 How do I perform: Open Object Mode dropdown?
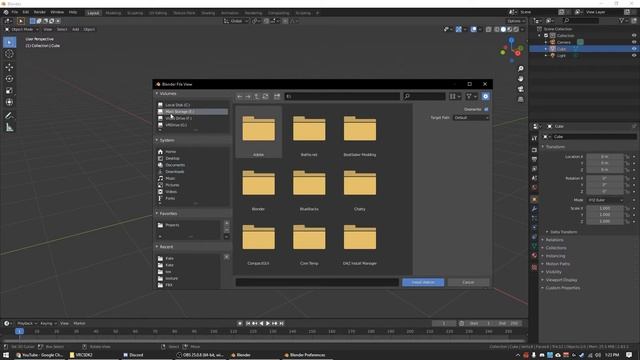pyautogui.click(x=22, y=29)
